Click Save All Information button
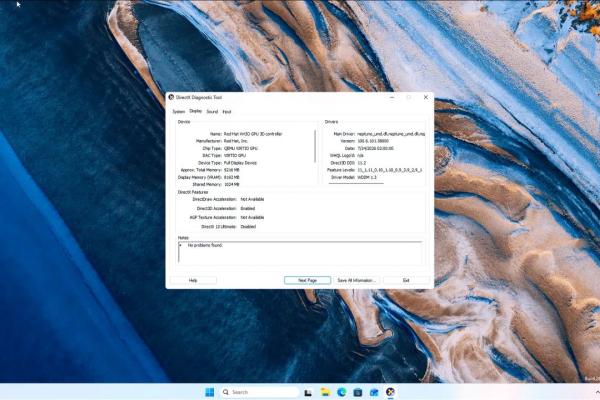The image size is (600, 400). 356,281
